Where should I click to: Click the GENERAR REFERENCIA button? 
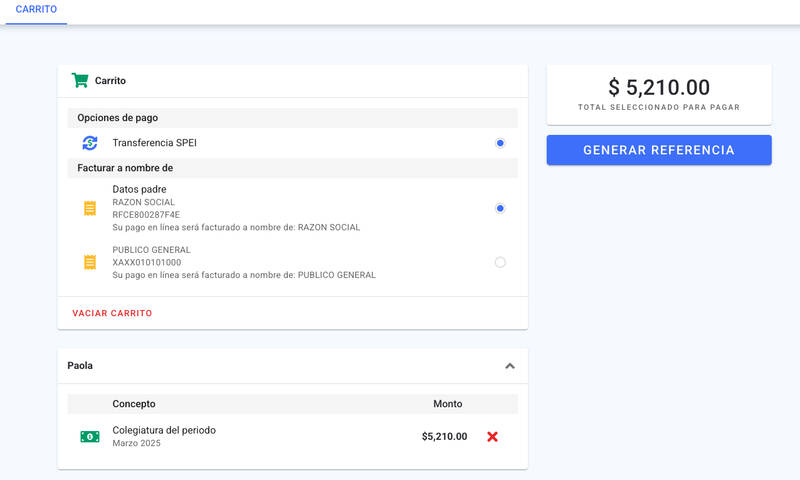659,150
